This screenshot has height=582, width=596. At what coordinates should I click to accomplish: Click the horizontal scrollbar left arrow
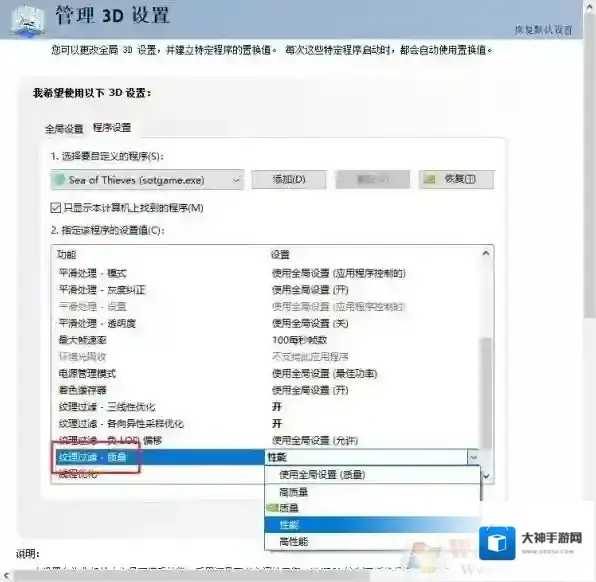[6, 576]
